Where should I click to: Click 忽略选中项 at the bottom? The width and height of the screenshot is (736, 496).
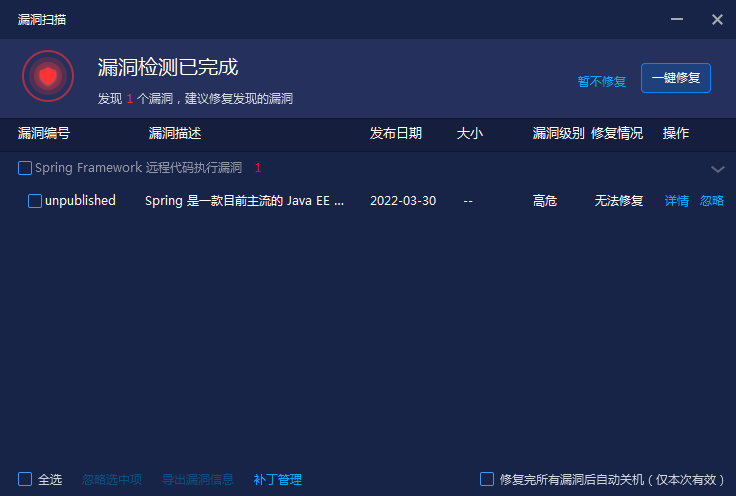point(112,480)
